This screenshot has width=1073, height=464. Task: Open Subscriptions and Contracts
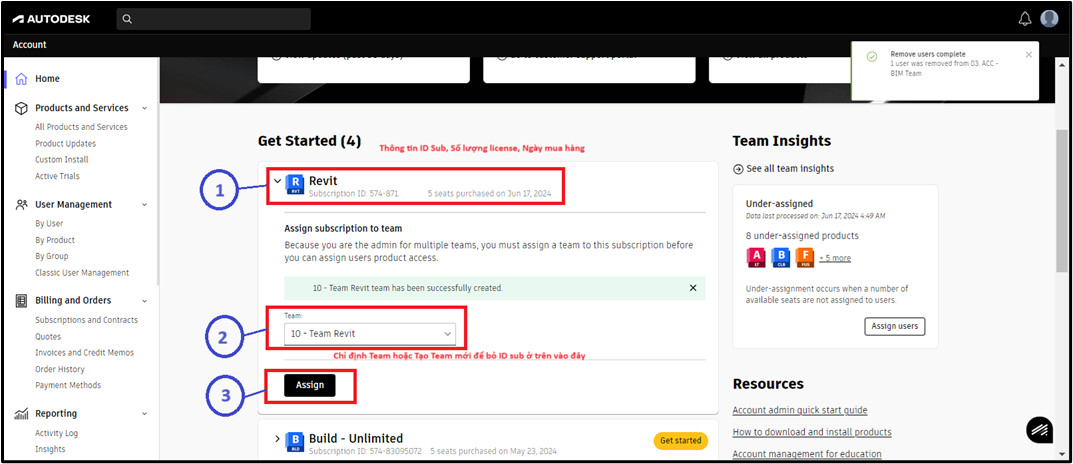click(86, 320)
